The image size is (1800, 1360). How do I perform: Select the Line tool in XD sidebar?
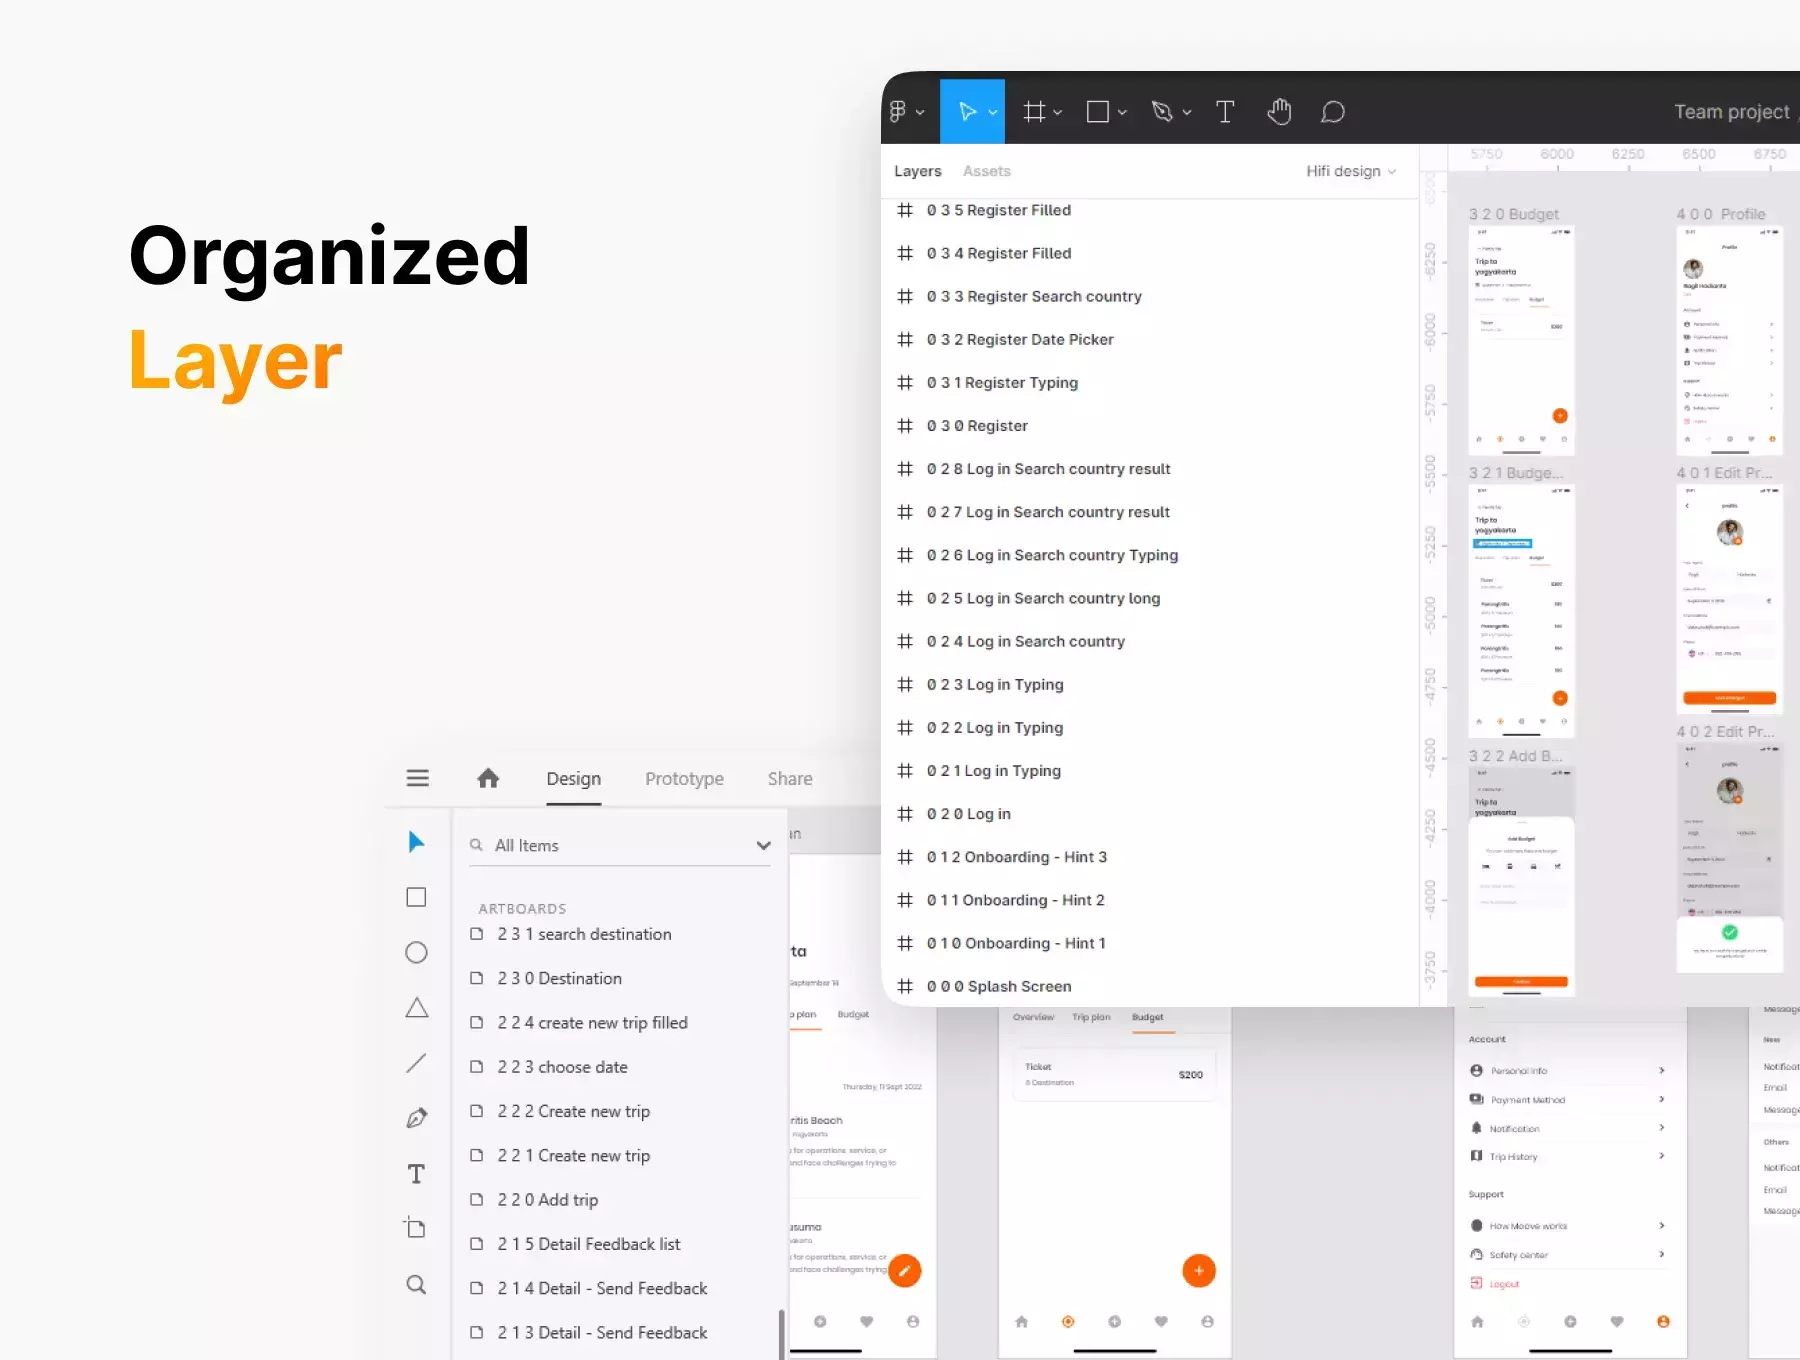point(417,1063)
